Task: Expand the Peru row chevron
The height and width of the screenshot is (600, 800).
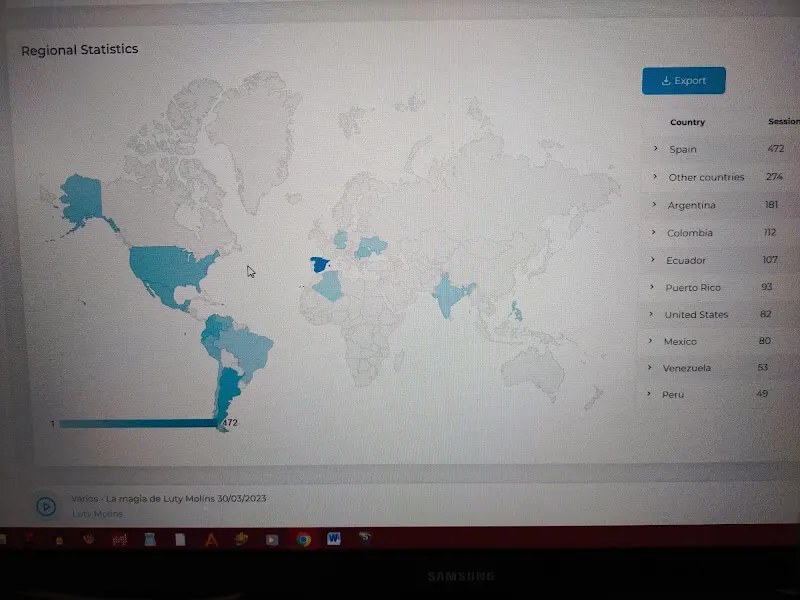Action: [648, 393]
